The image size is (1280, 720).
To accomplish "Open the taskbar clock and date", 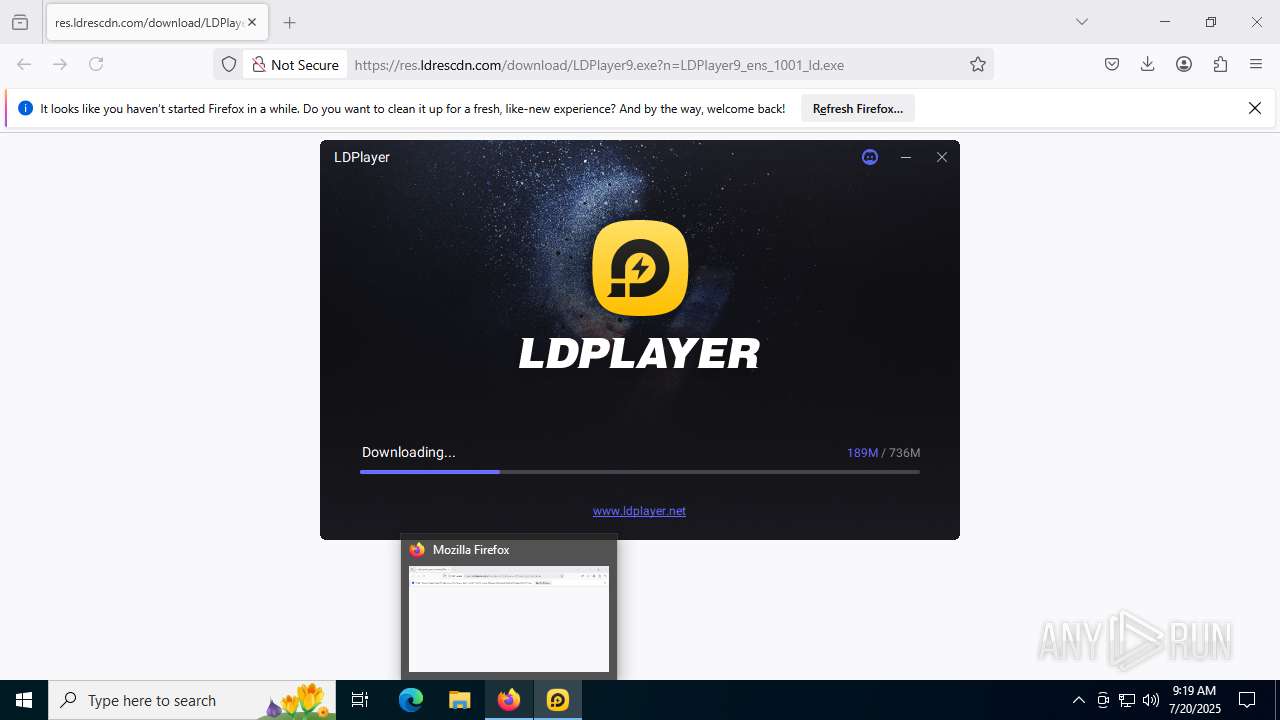I will [1195, 700].
